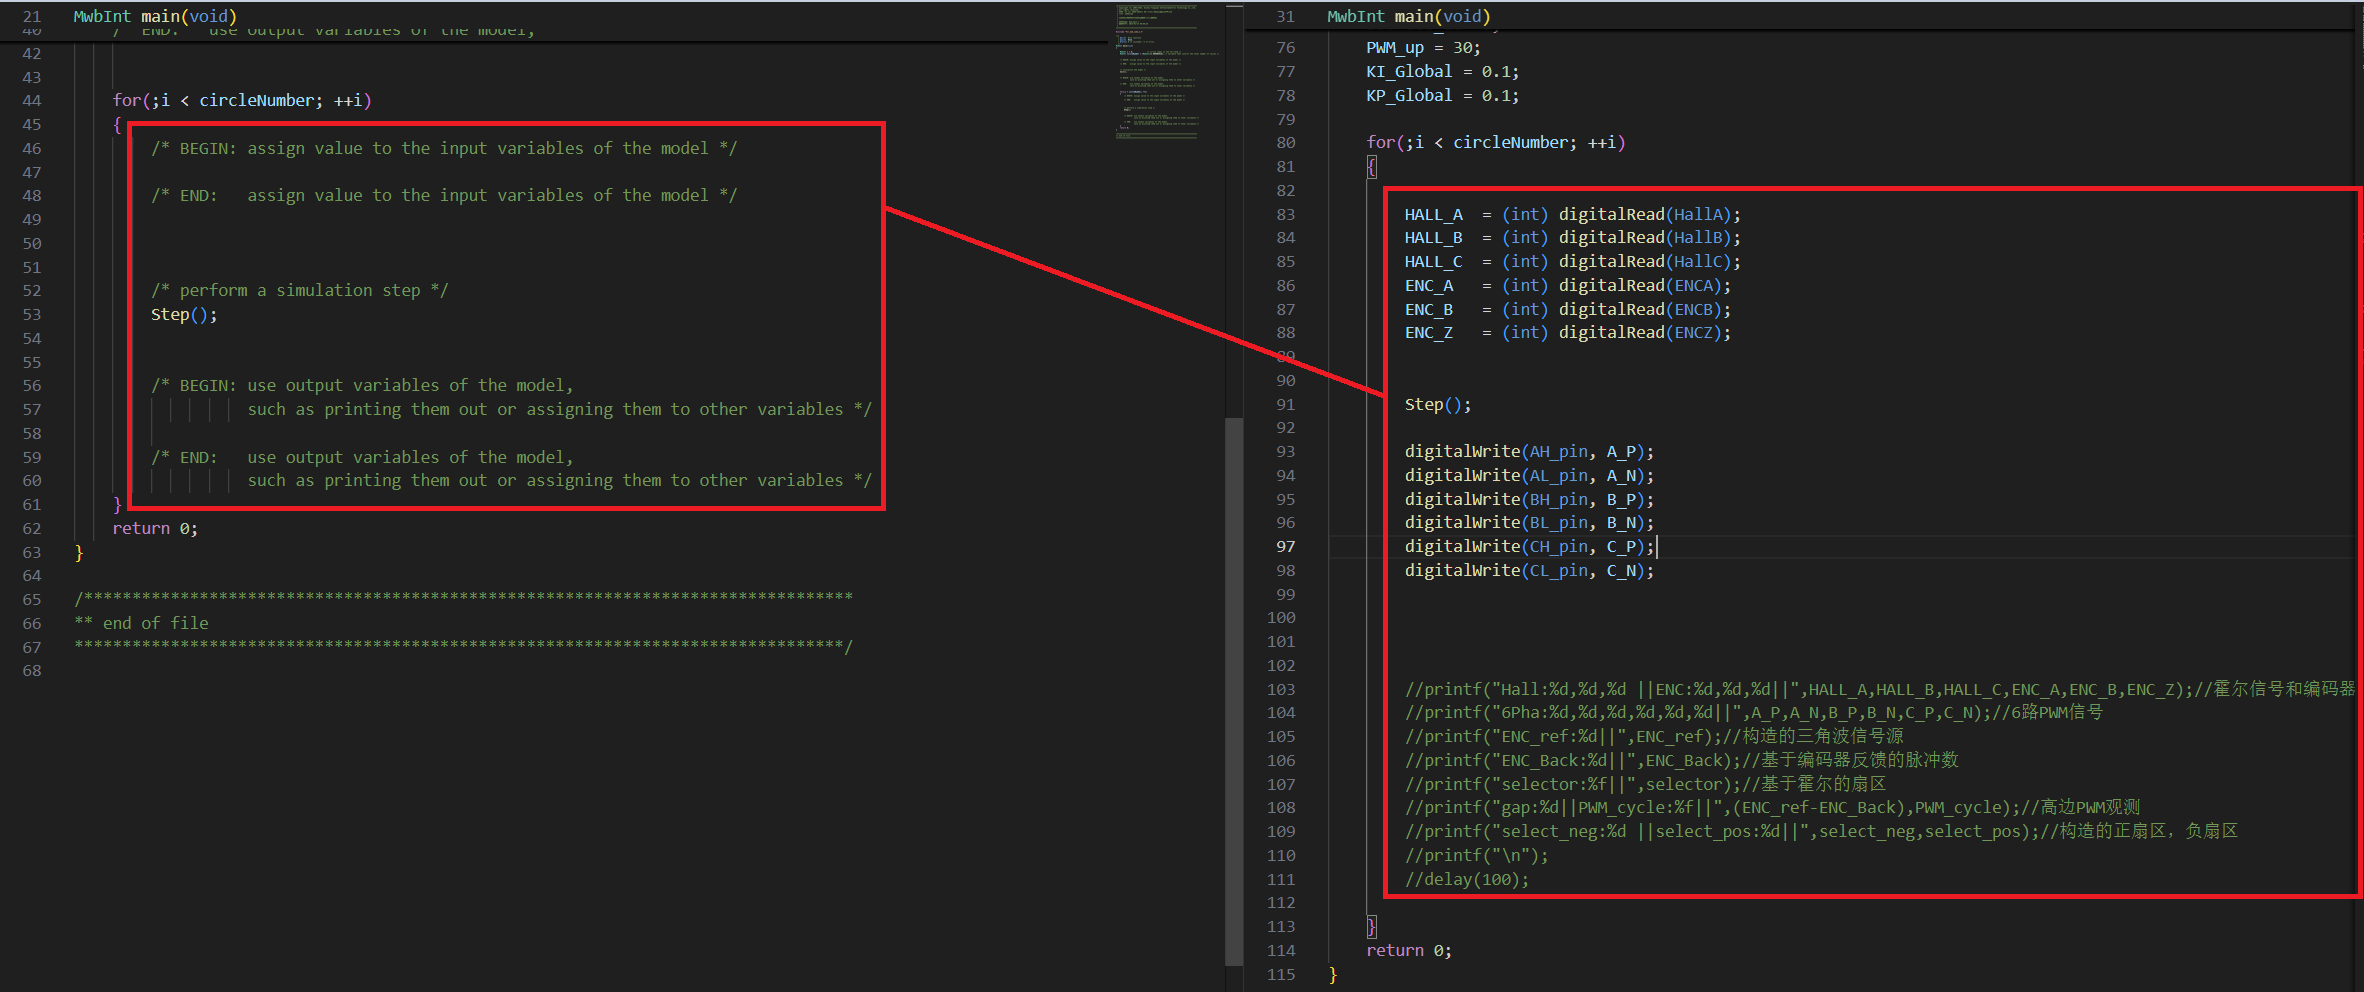Click 'ENC_B = (int) digitalRead(ENCB);' line
Image resolution: width=2364 pixels, height=992 pixels.
click(x=1567, y=309)
